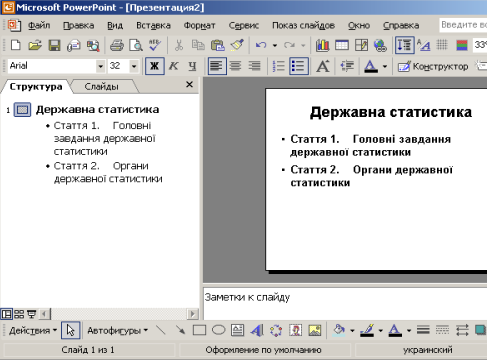Select the Line drawing tool
The width and height of the screenshot is (487, 360).
161,330
